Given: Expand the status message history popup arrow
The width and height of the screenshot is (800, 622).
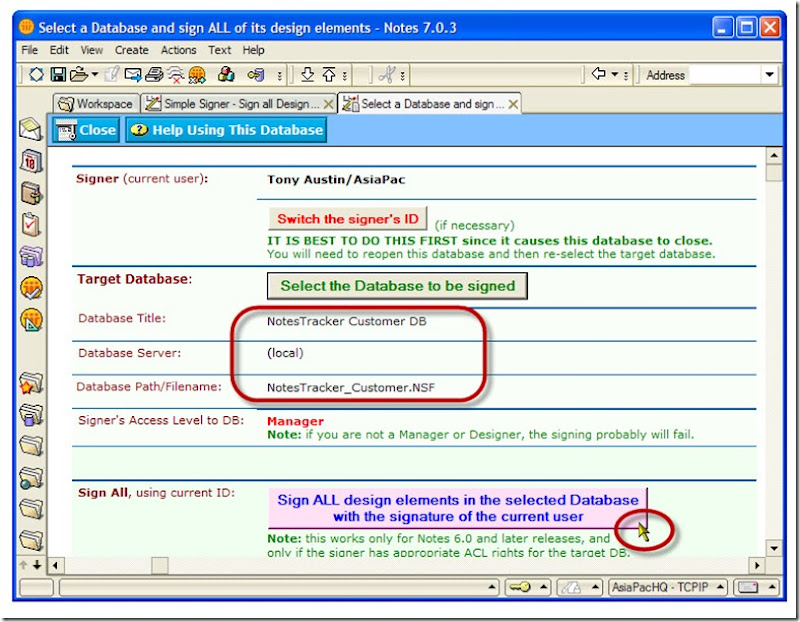Looking at the screenshot, I should tap(491, 587).
